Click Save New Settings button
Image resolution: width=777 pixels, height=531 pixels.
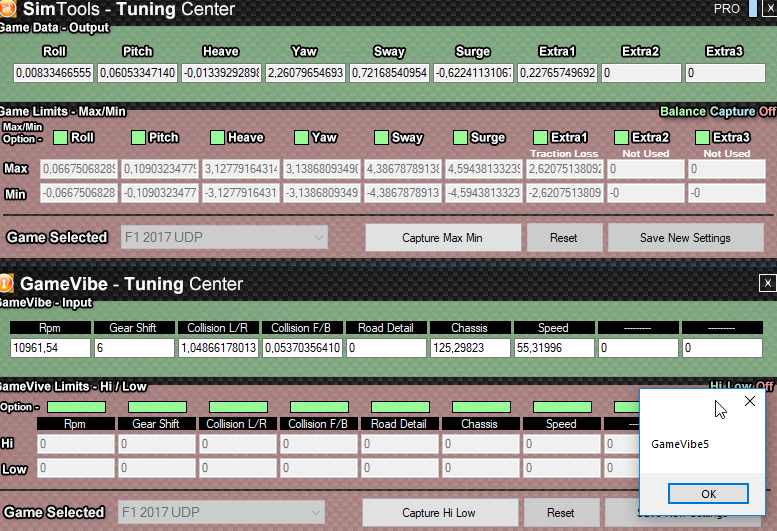point(685,238)
